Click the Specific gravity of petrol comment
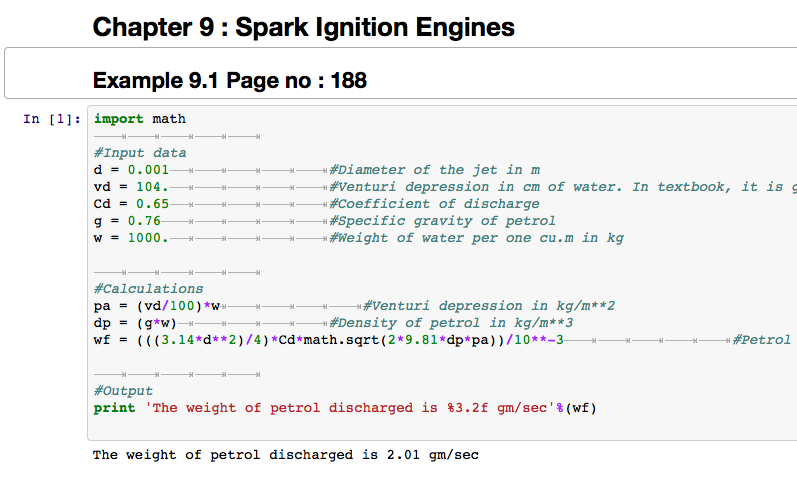 click(x=442, y=221)
